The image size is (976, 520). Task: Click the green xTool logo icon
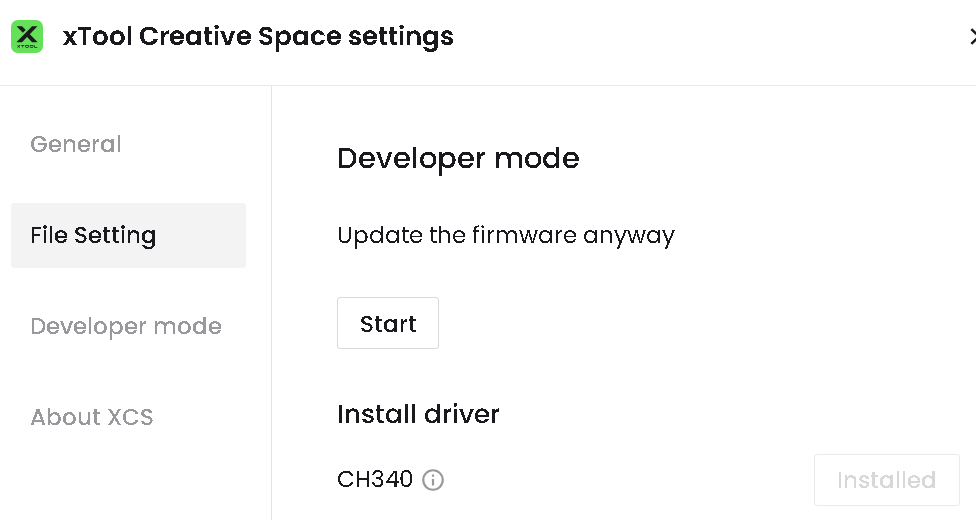27,36
